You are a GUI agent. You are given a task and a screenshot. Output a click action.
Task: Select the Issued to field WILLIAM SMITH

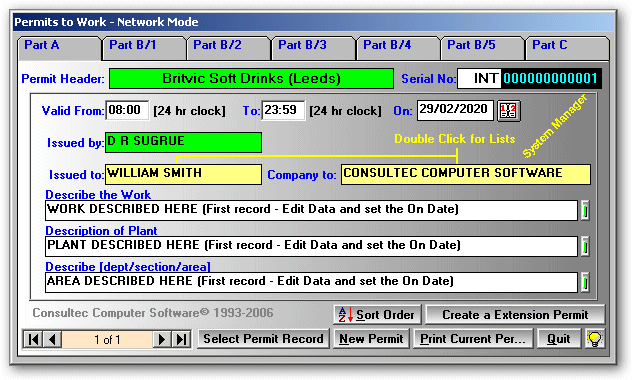pyautogui.click(x=183, y=174)
